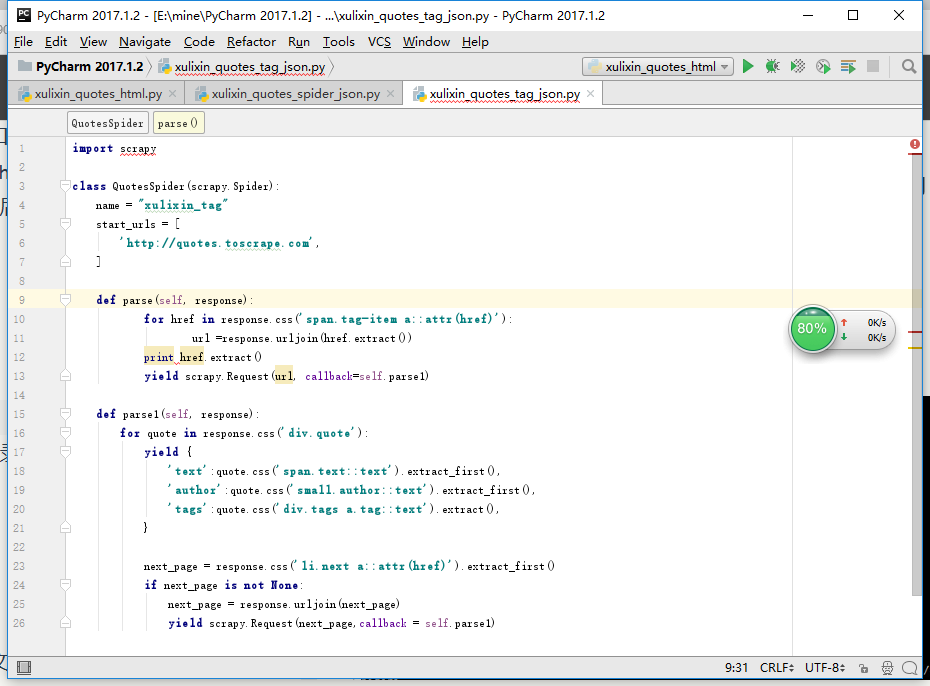Open the Window menu
The image size is (930, 686).
(426, 42)
